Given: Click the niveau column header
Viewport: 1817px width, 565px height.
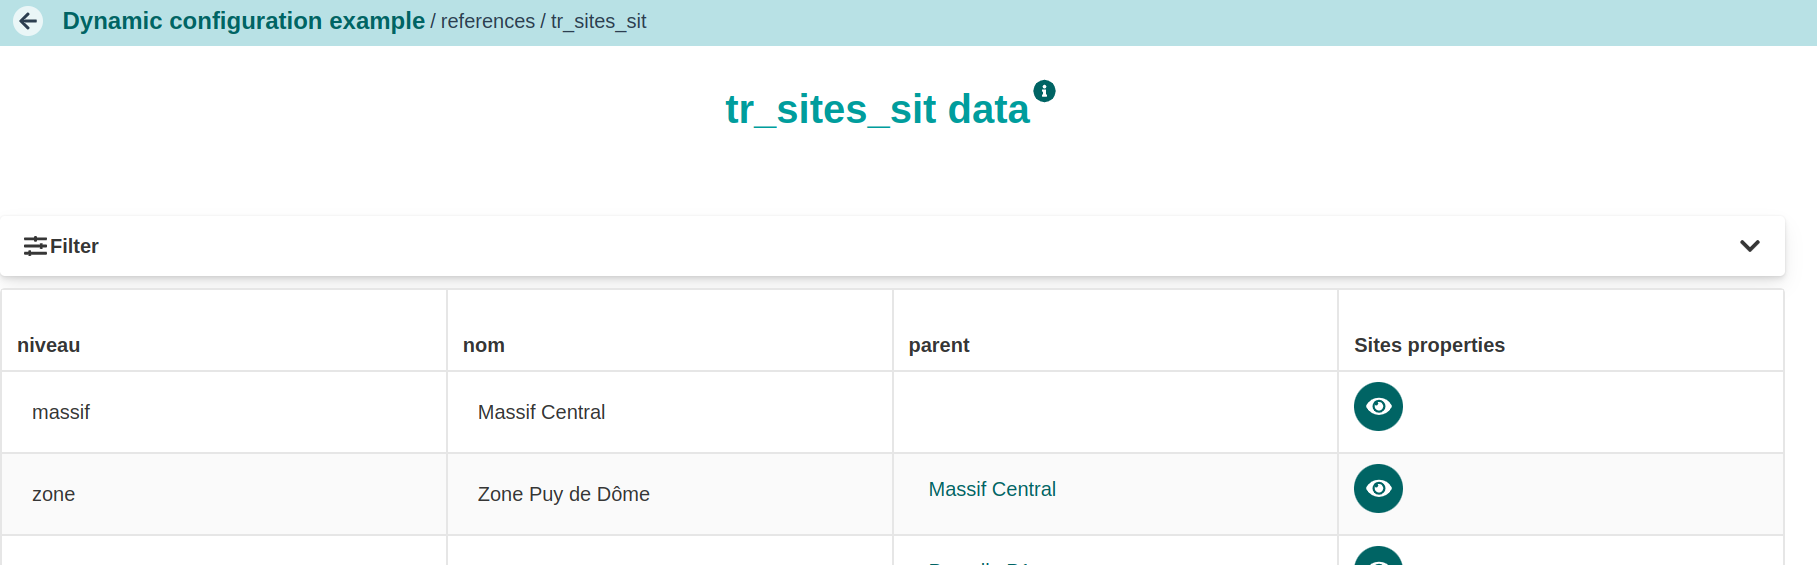Looking at the screenshot, I should (49, 345).
